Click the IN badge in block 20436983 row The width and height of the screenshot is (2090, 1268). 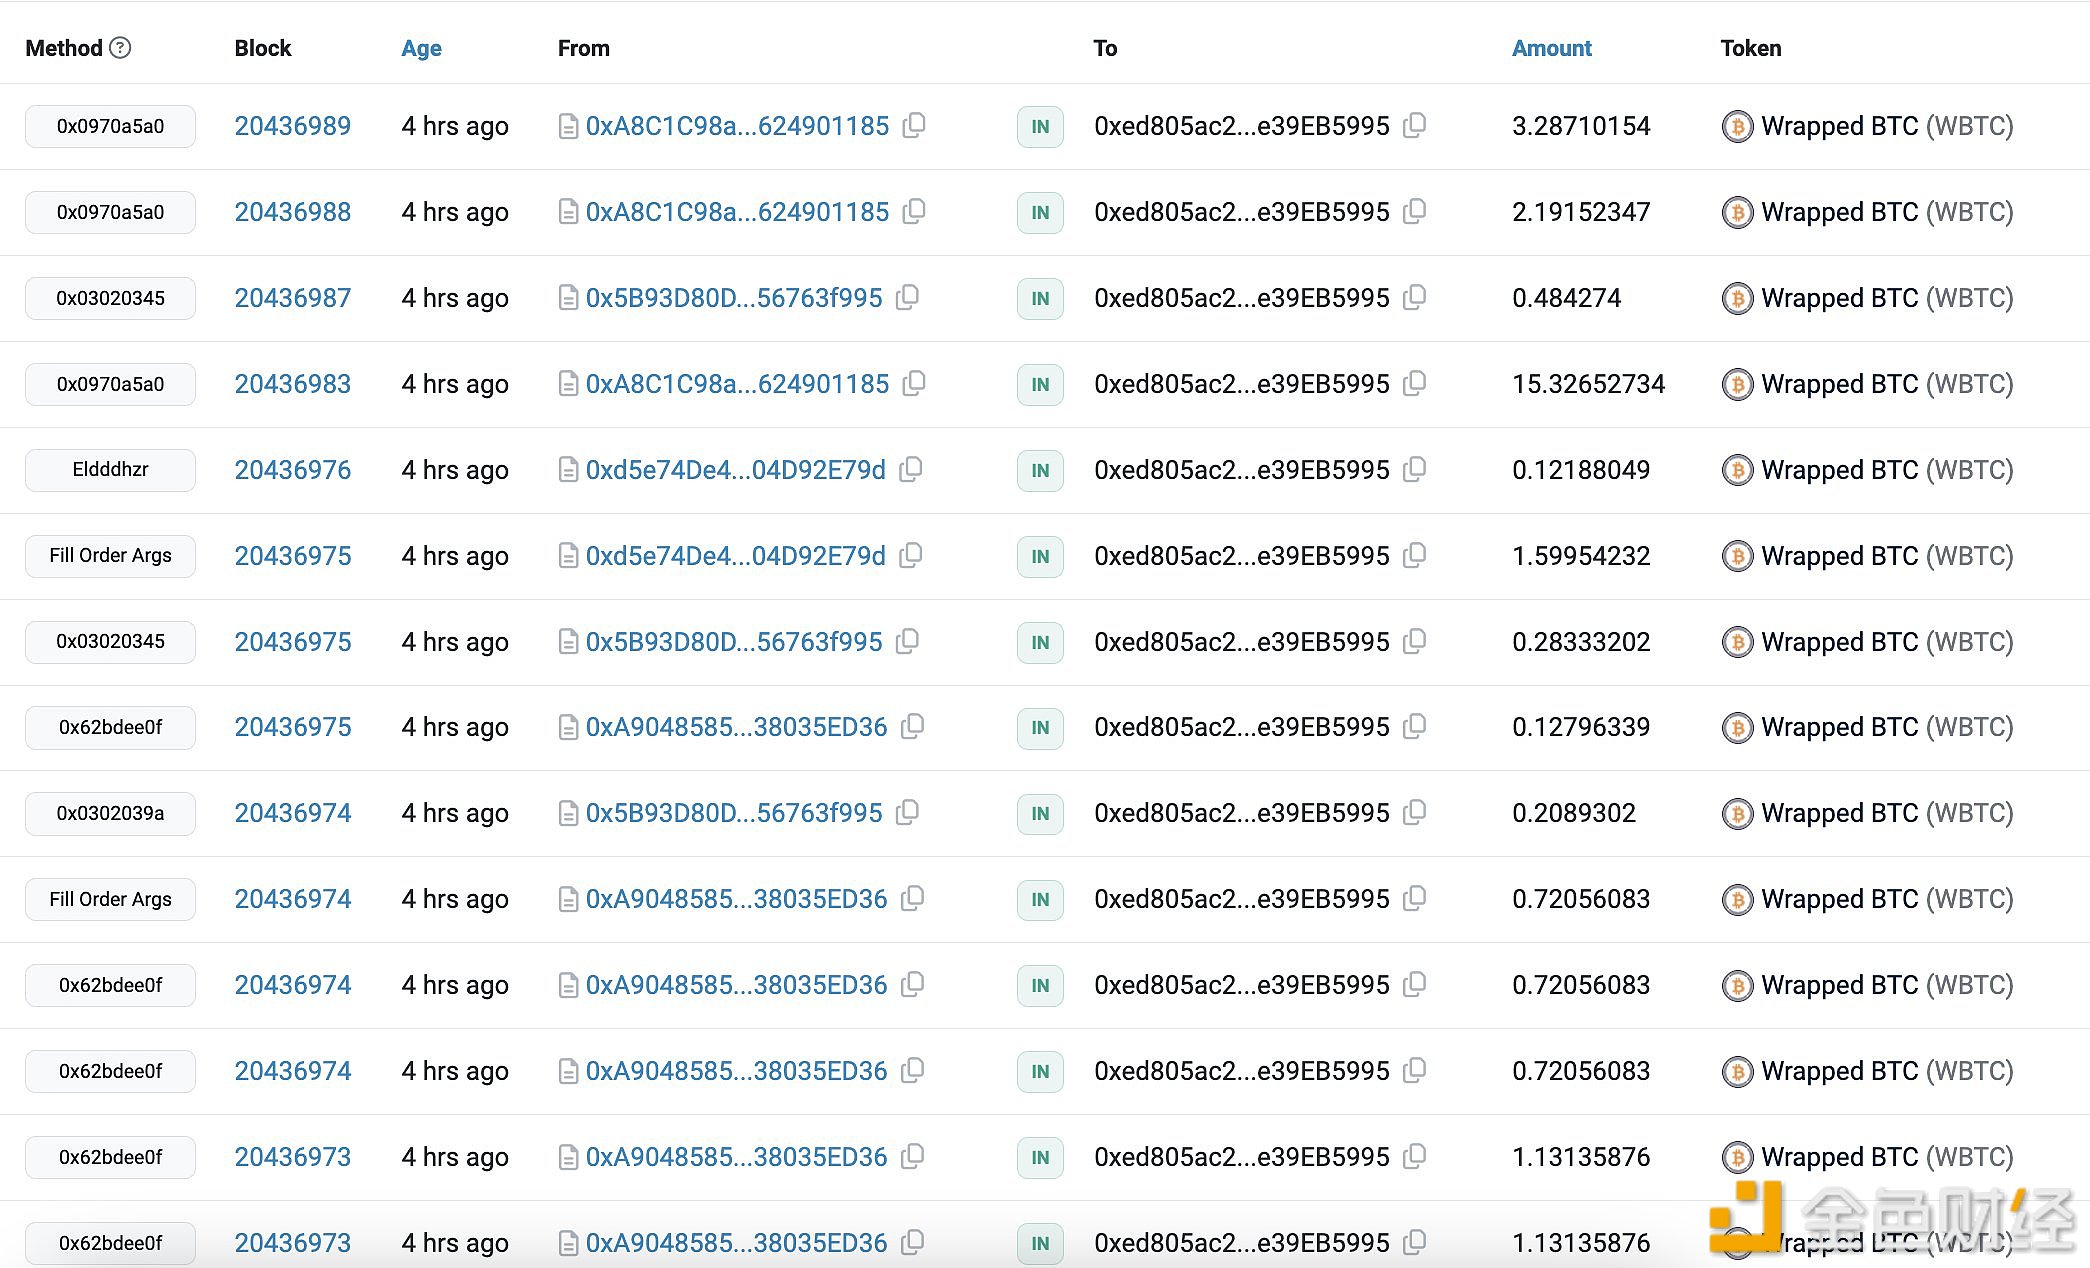[x=1040, y=385]
